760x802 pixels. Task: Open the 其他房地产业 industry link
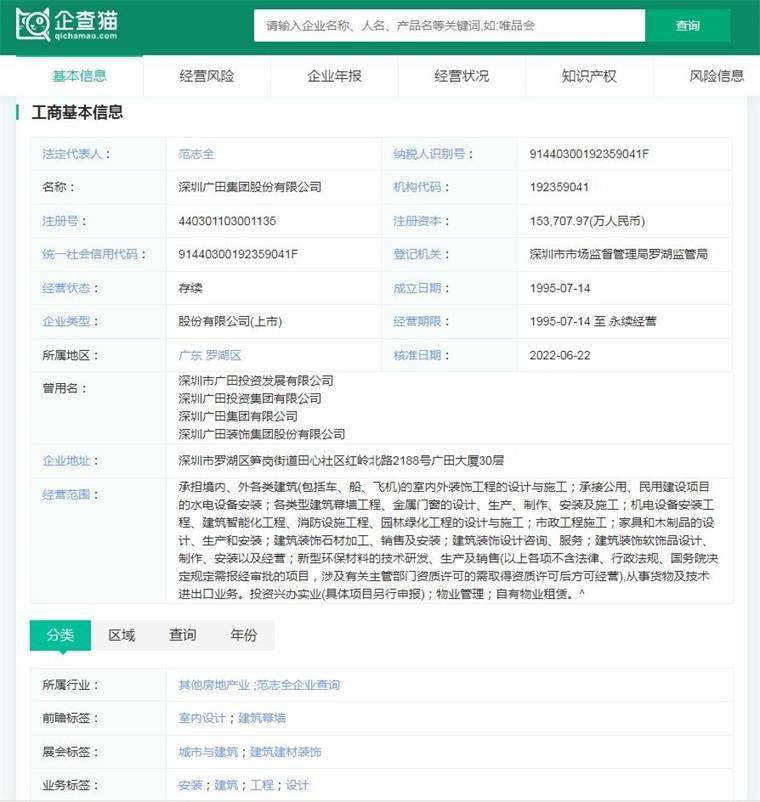(214, 685)
